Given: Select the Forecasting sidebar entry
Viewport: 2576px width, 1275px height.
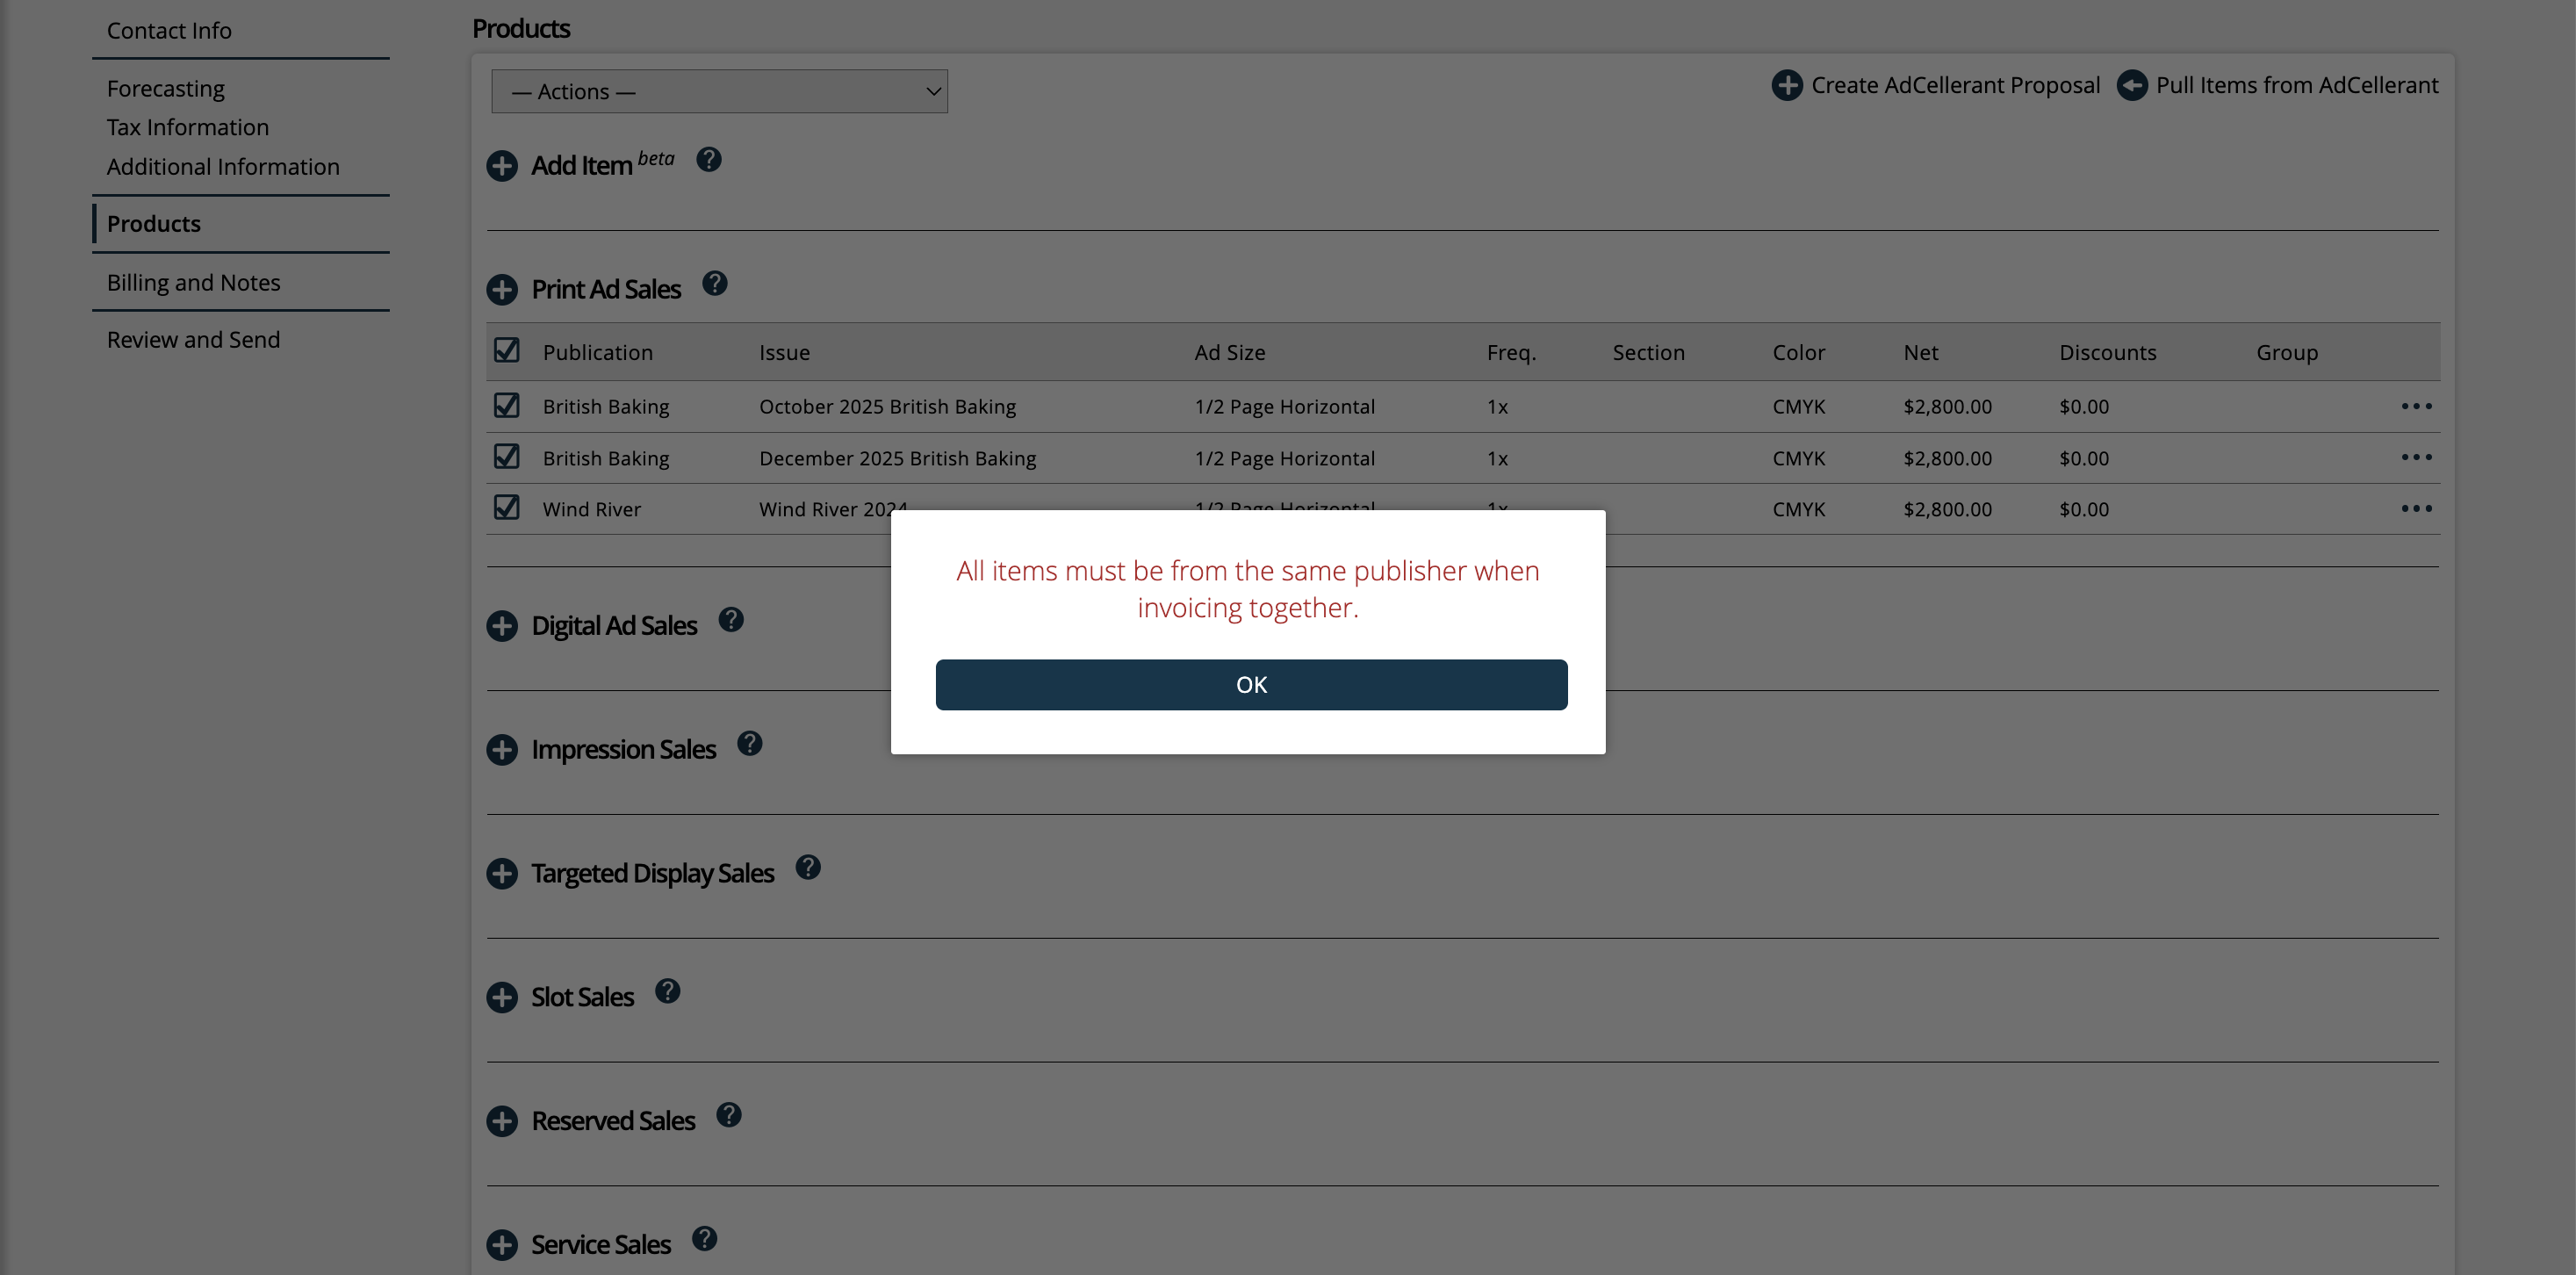Looking at the screenshot, I should 166,88.
